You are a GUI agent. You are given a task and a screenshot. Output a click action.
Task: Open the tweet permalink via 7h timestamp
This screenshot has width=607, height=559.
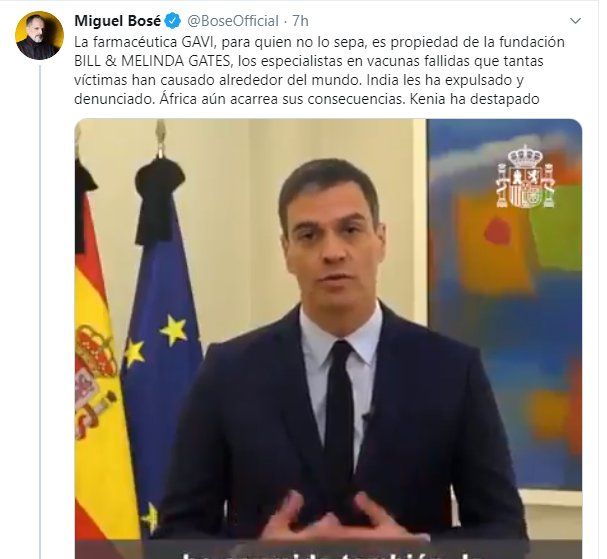click(300, 21)
